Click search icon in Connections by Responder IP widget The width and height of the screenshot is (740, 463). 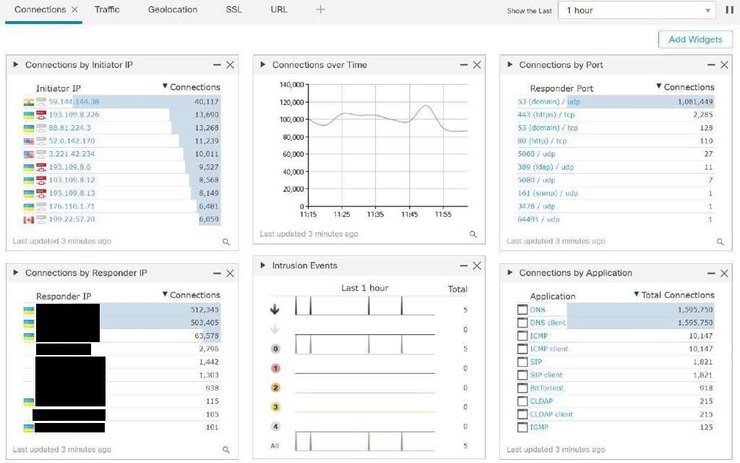coord(226,450)
